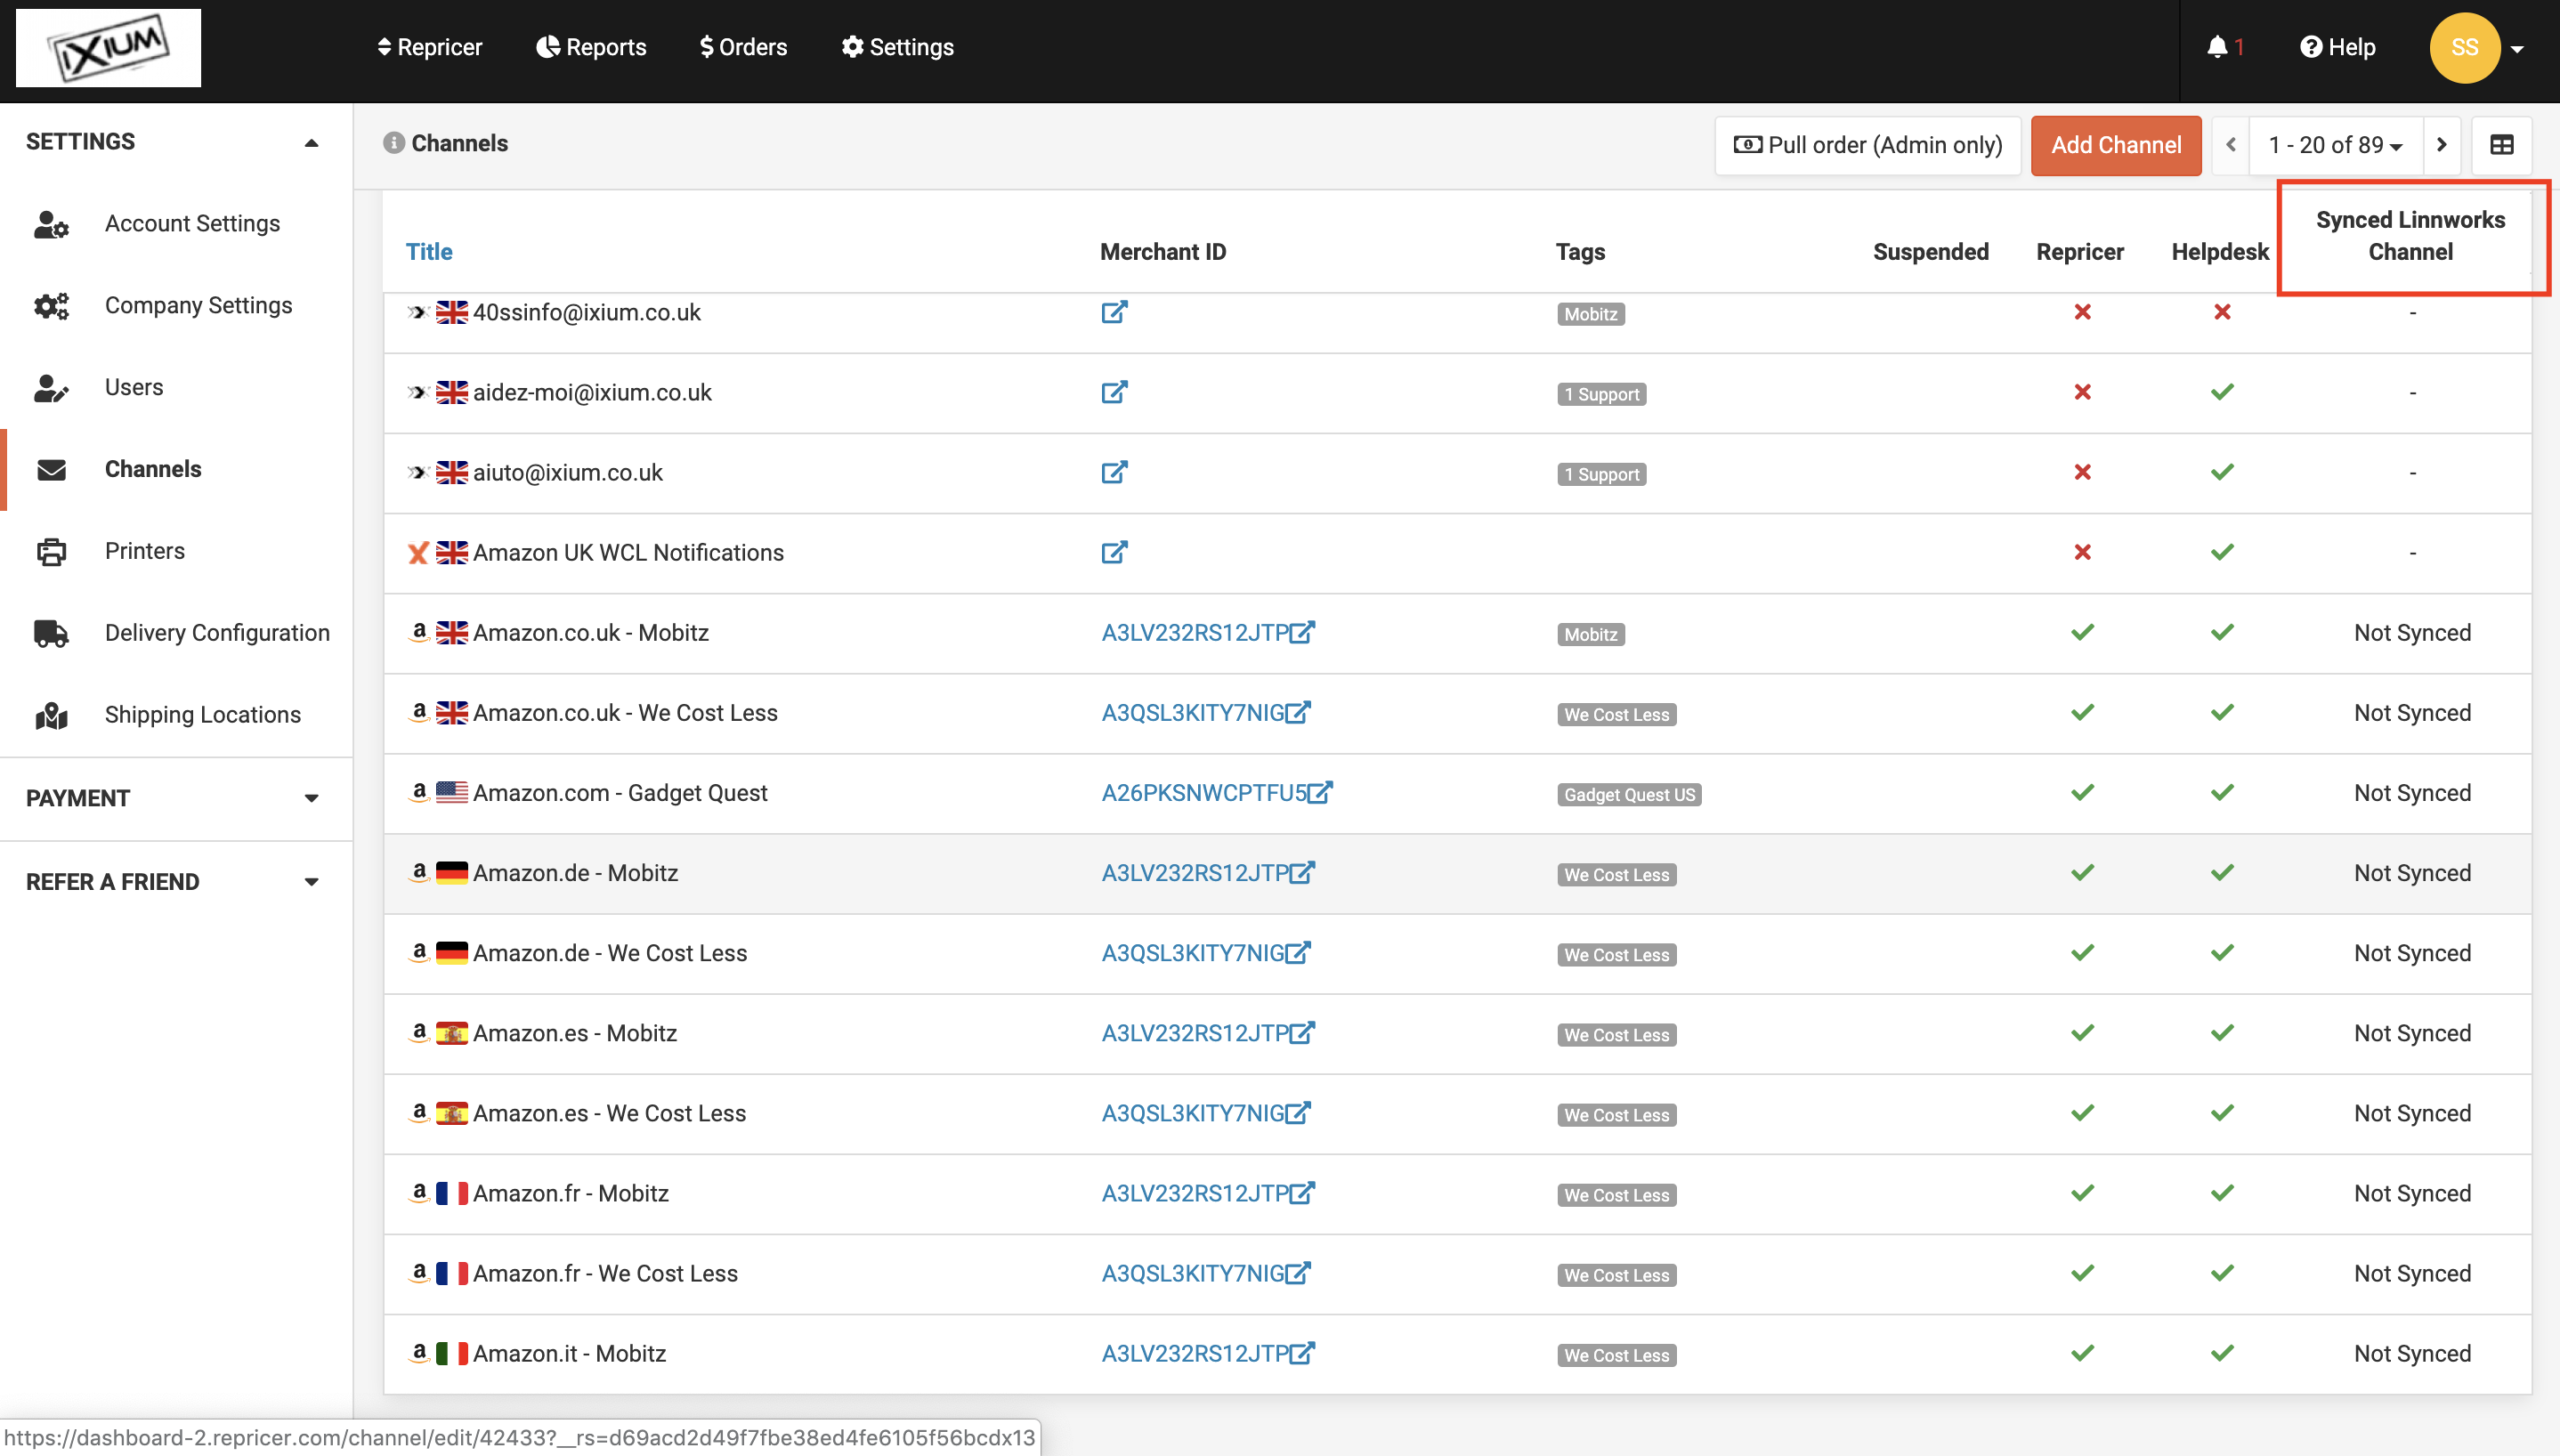
Task: Toggle table layout view icon
Action: [2501, 145]
